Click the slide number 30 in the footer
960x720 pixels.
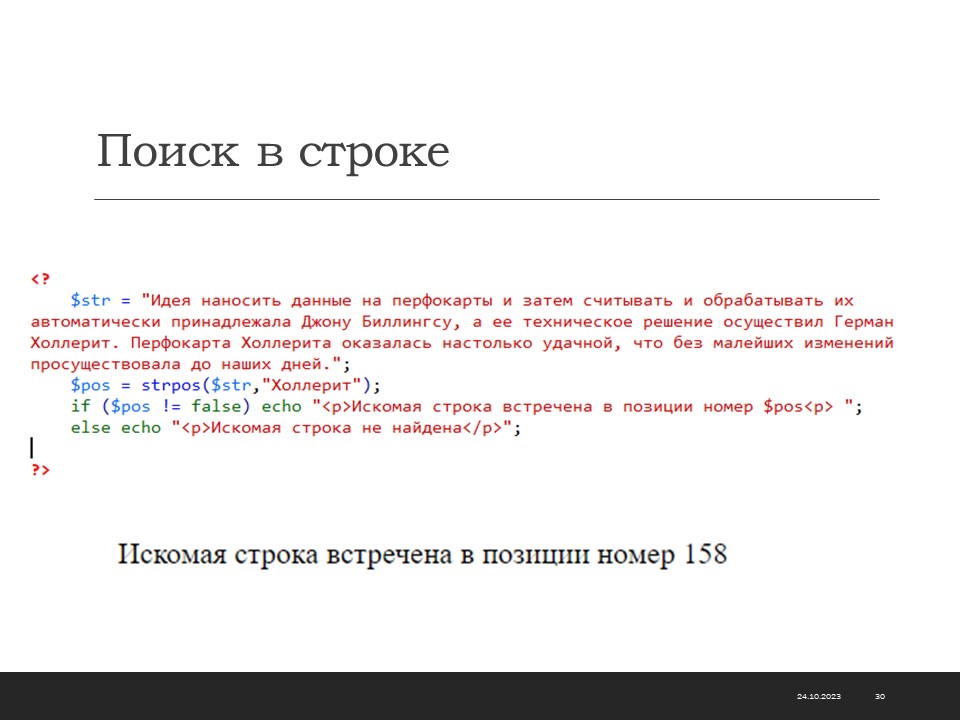pyautogui.click(x=880, y=696)
